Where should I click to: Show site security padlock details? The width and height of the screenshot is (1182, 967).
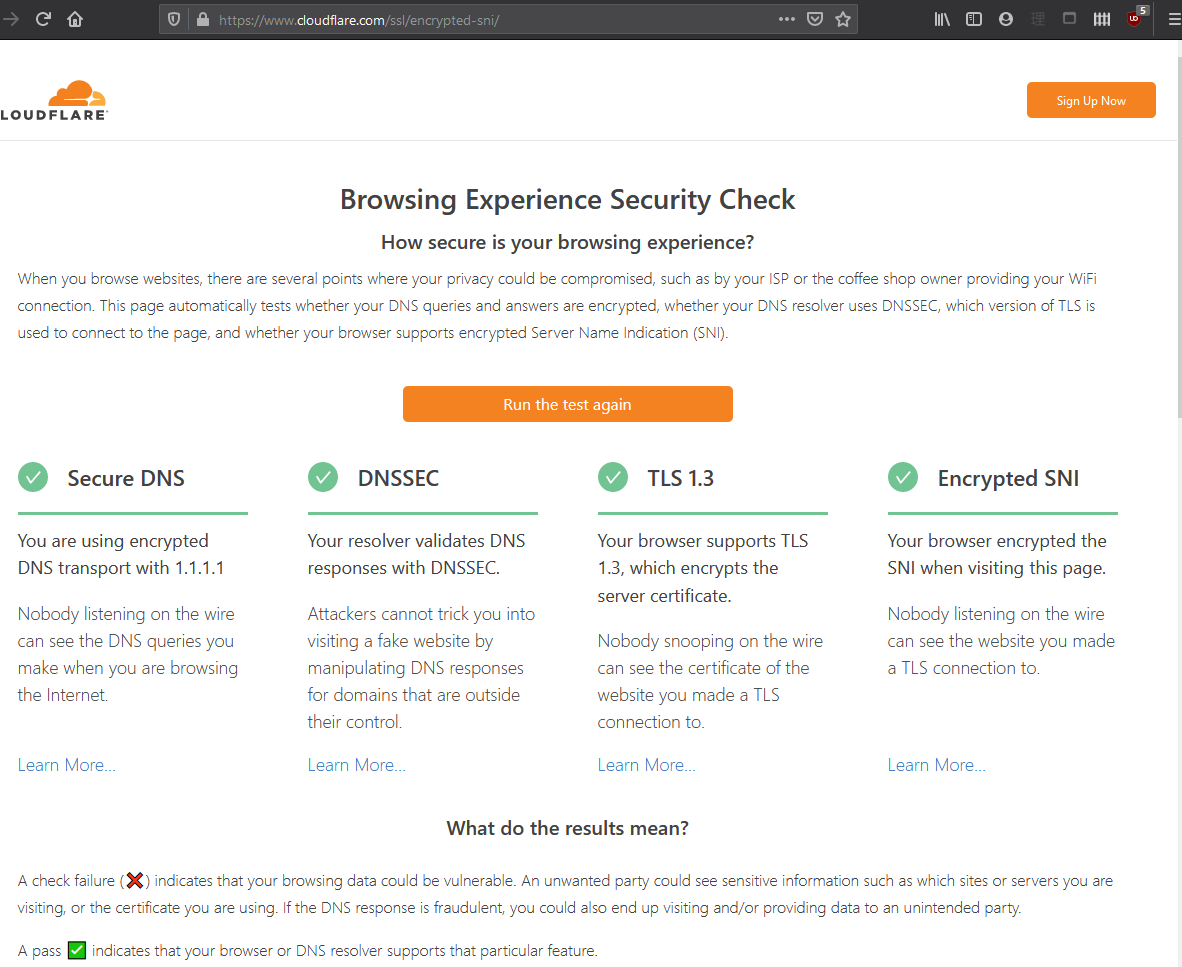coord(202,19)
